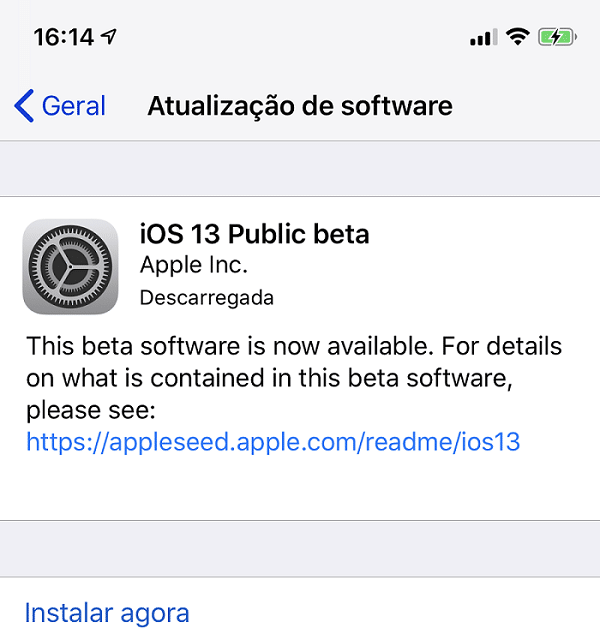Tap Instalar agora to install update
The width and height of the screenshot is (600, 640).
107,613
